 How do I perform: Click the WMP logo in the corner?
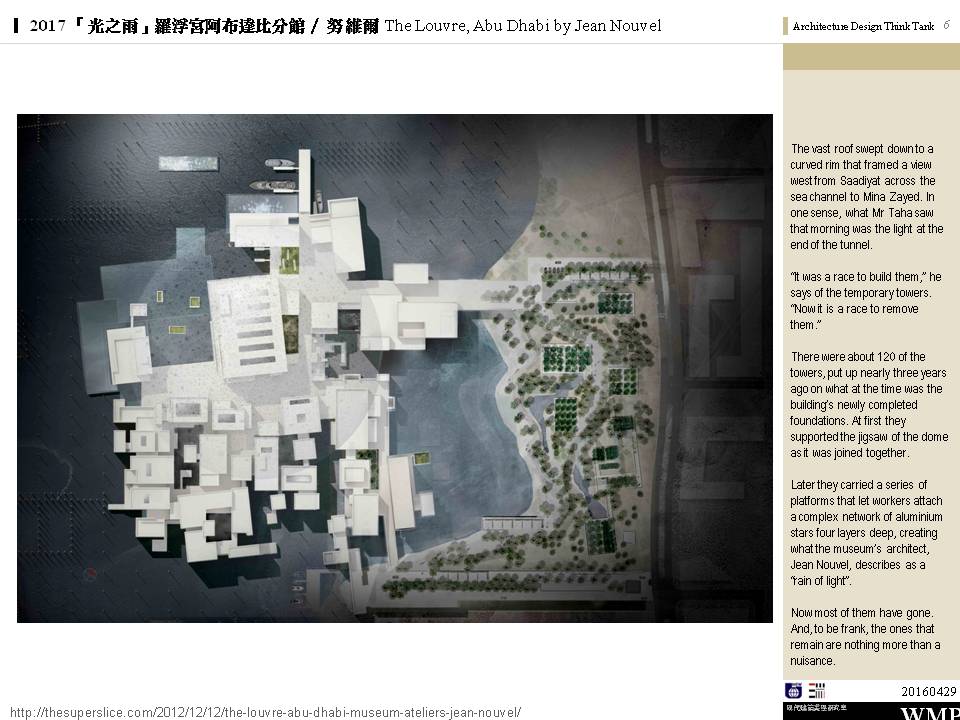coord(929,713)
